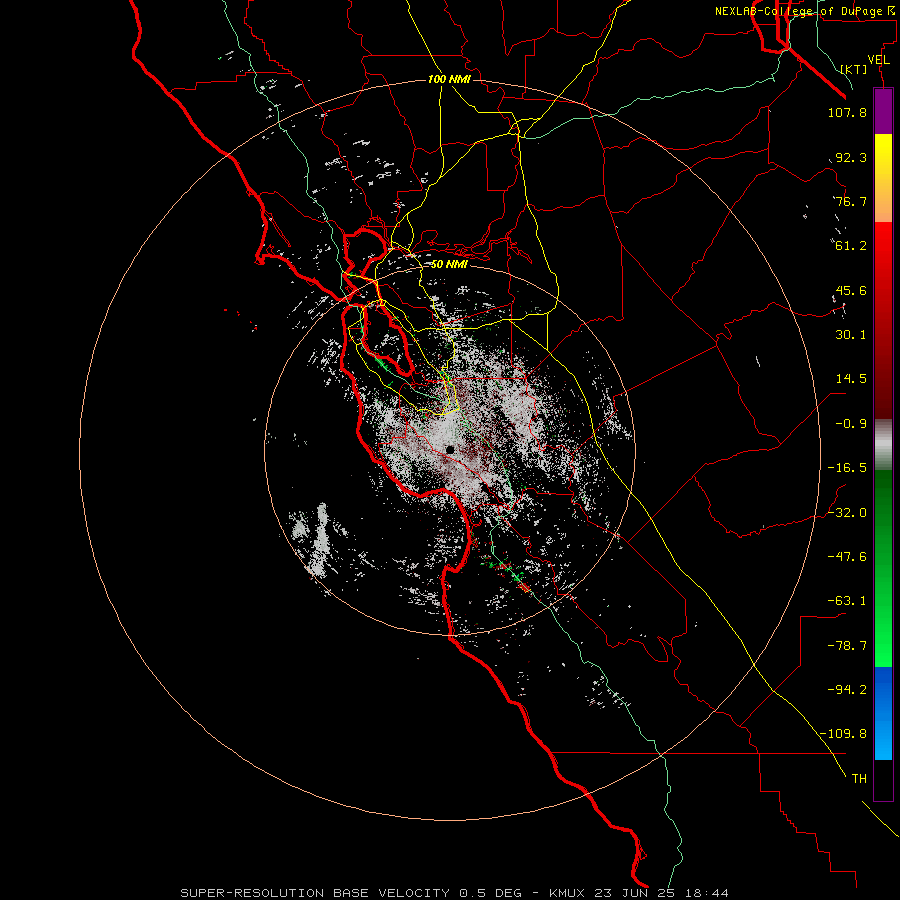Screen dimensions: 900x900
Task: Click the 'TH' threshold label
Action: (859, 779)
